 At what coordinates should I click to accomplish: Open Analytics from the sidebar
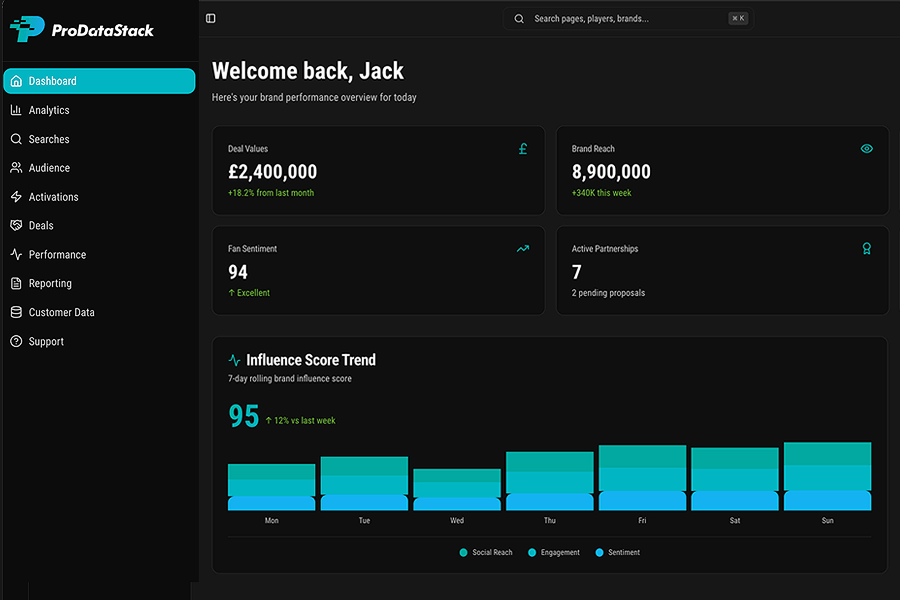49,110
